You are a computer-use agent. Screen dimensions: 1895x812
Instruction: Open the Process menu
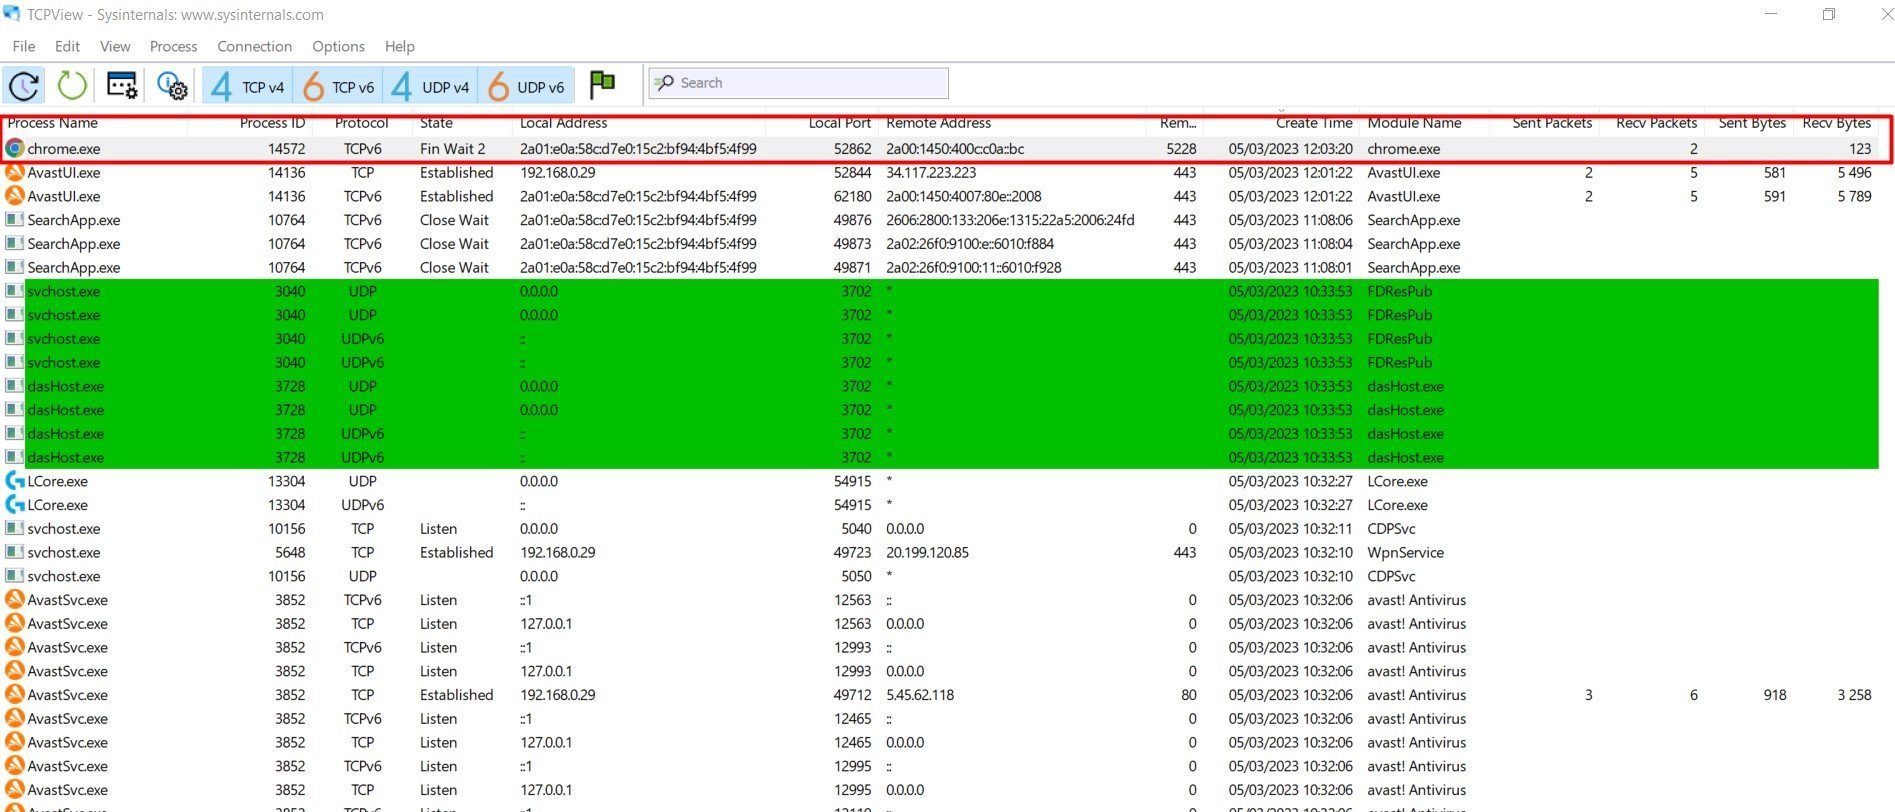pyautogui.click(x=173, y=46)
